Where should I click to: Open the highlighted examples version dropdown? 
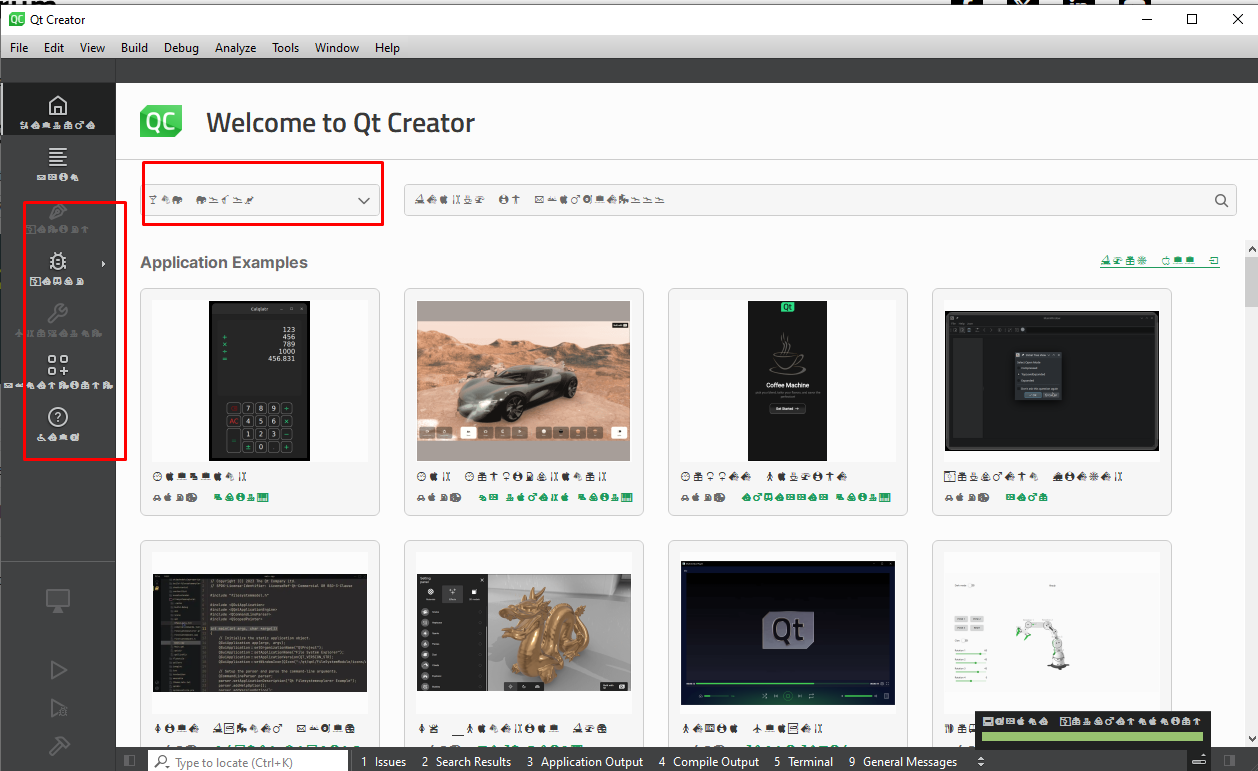pyautogui.click(x=363, y=199)
